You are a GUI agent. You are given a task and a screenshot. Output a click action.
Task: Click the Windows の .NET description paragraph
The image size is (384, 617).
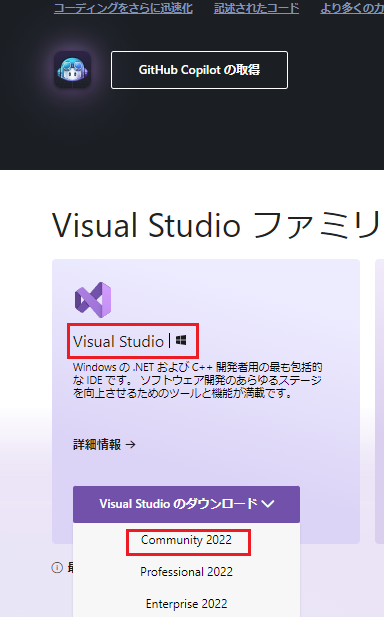coord(198,380)
